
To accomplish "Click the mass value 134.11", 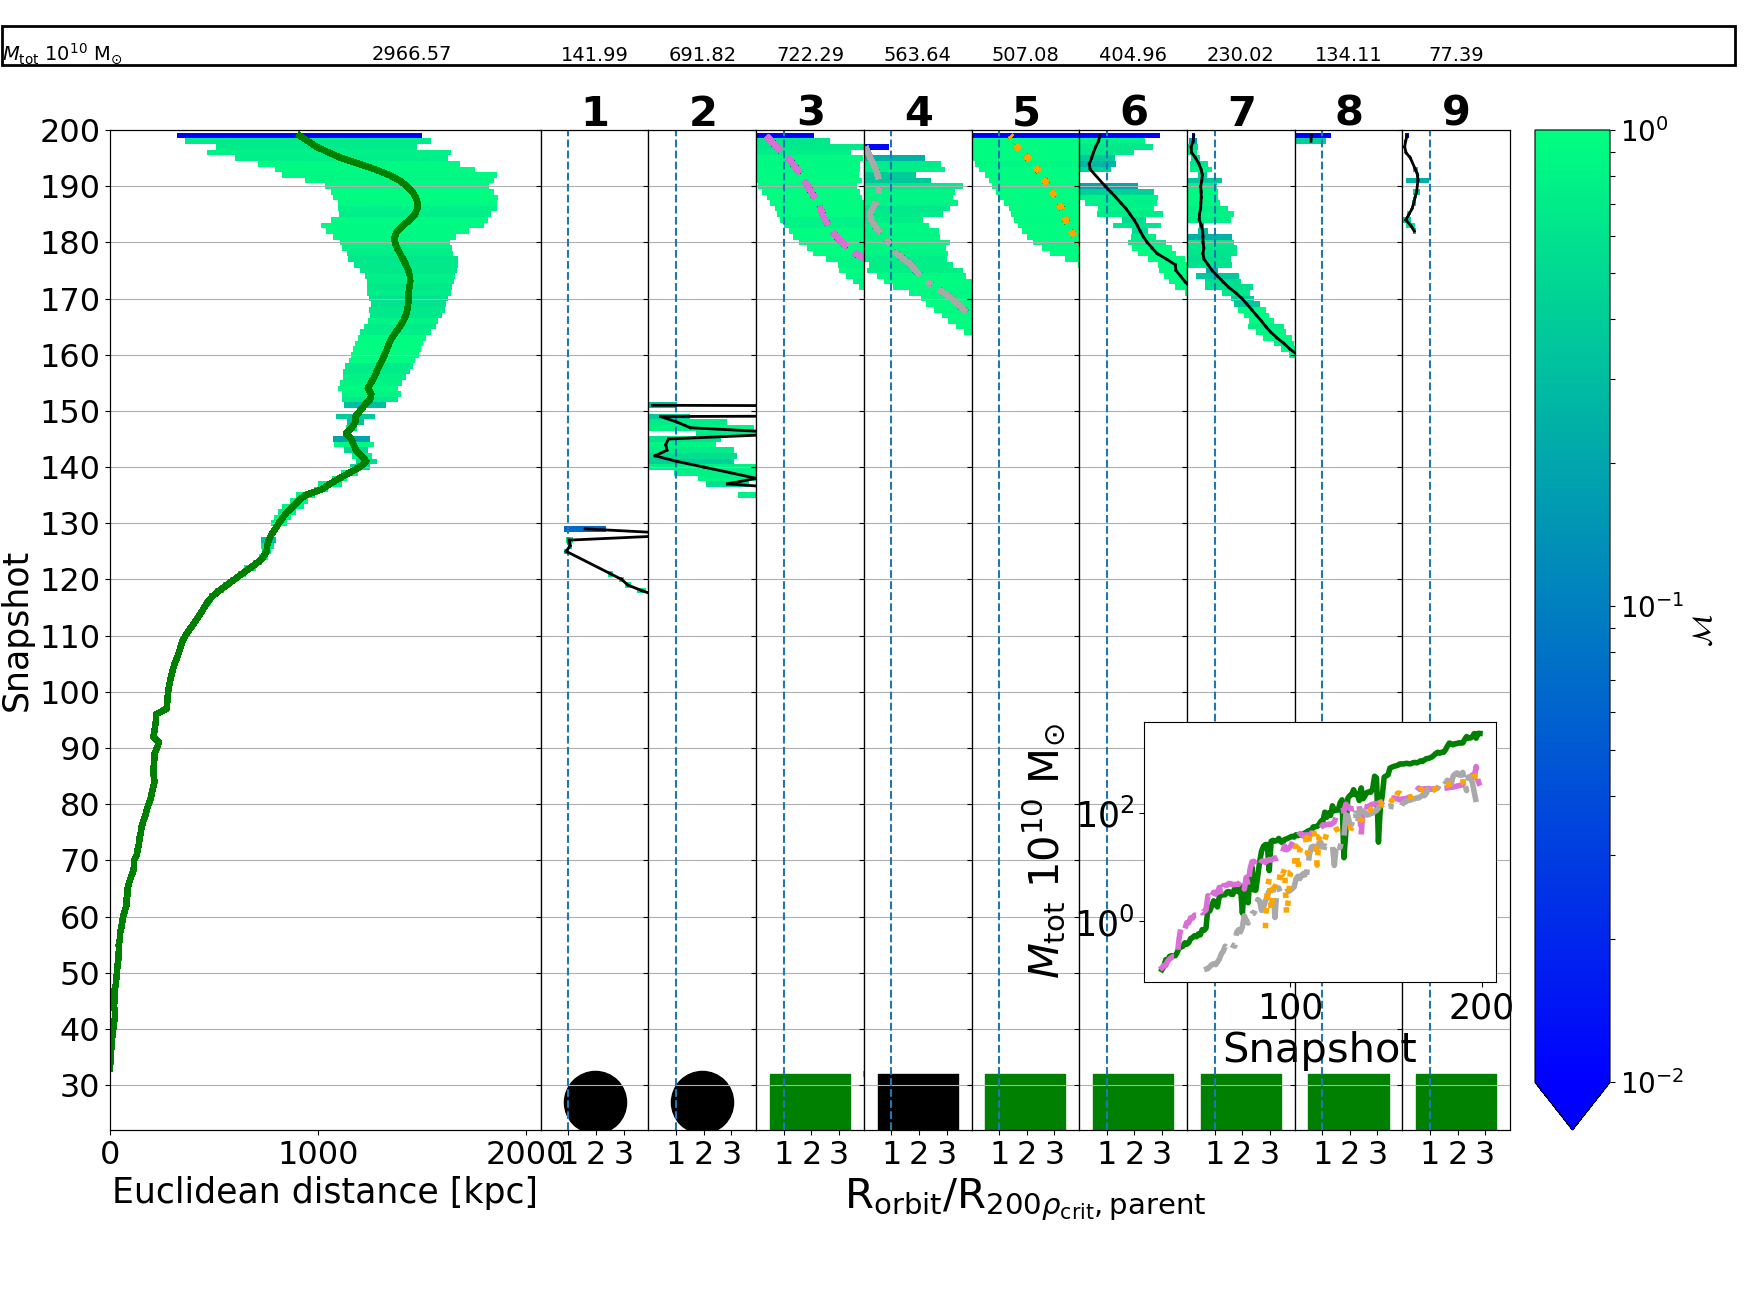I will pyautogui.click(x=1348, y=54).
